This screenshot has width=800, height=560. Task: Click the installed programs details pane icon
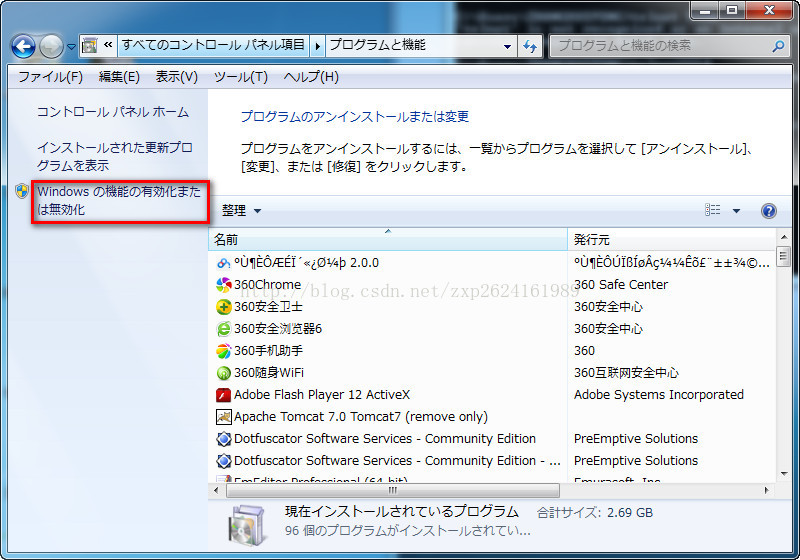point(247,524)
